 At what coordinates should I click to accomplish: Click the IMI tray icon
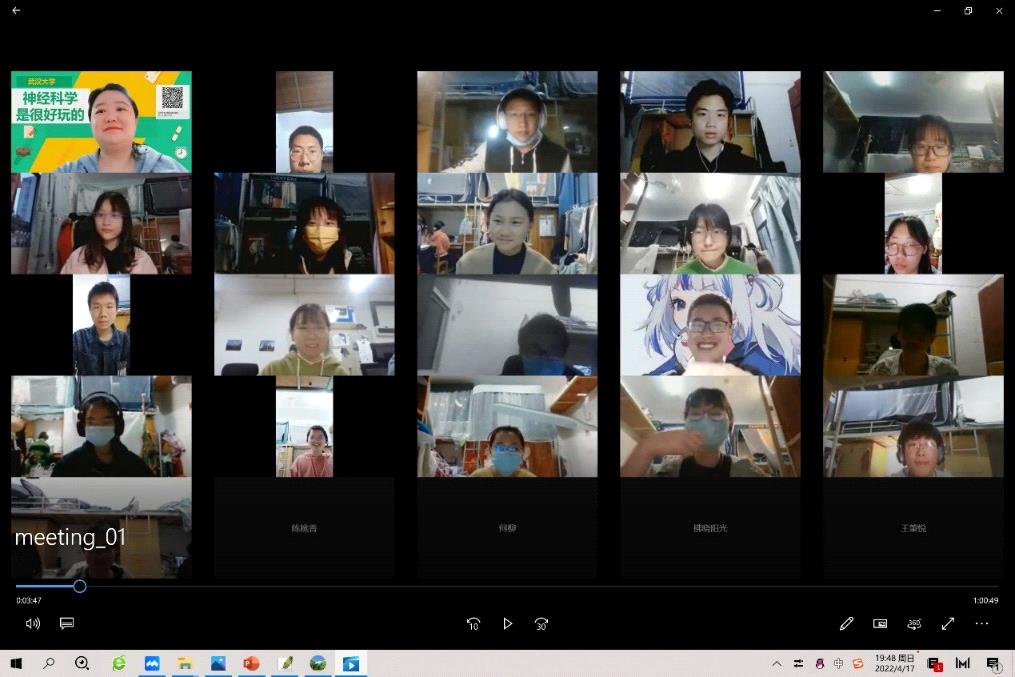coord(963,663)
